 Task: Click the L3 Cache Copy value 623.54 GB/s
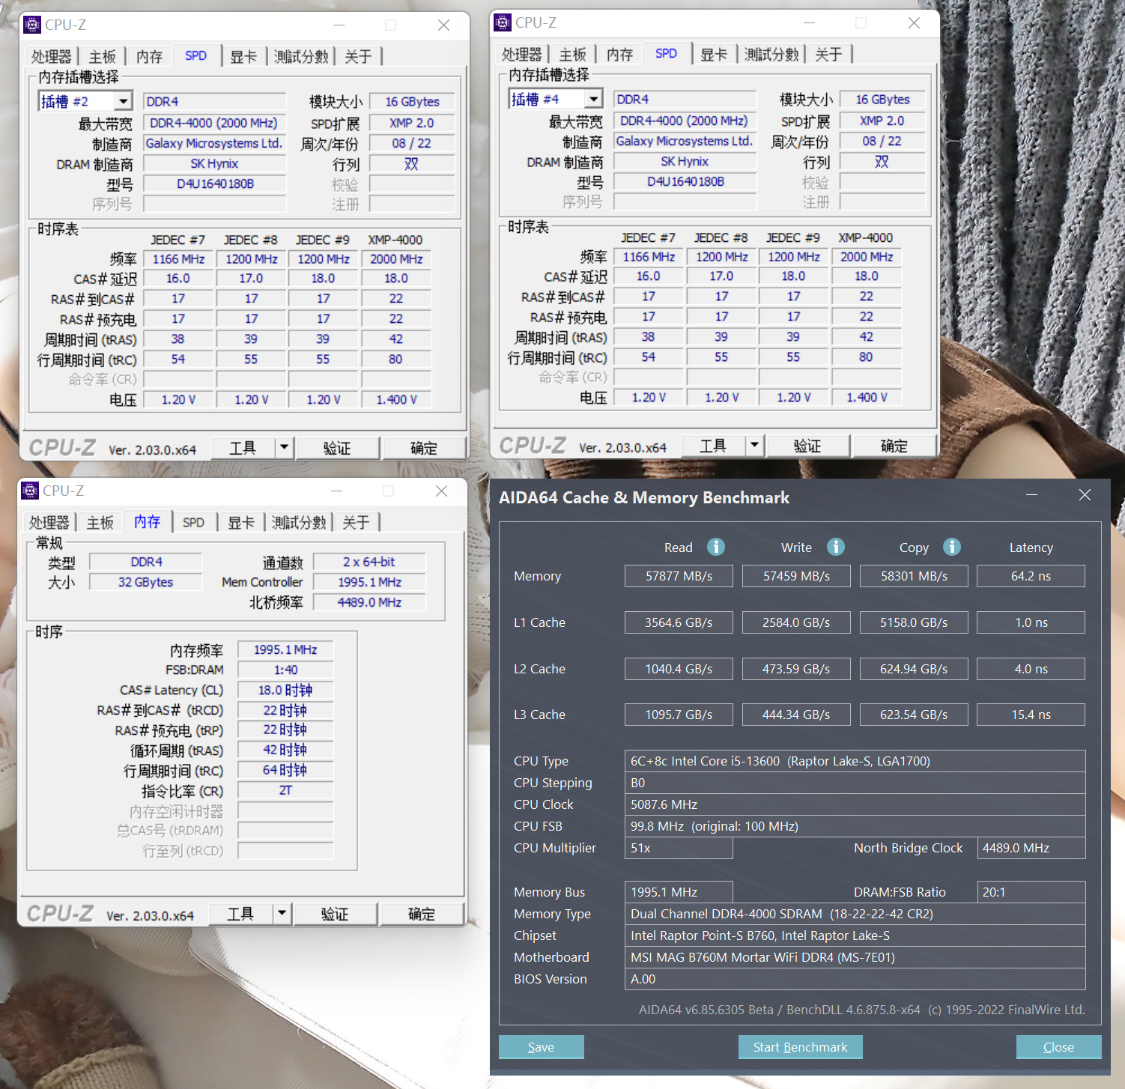(x=914, y=715)
